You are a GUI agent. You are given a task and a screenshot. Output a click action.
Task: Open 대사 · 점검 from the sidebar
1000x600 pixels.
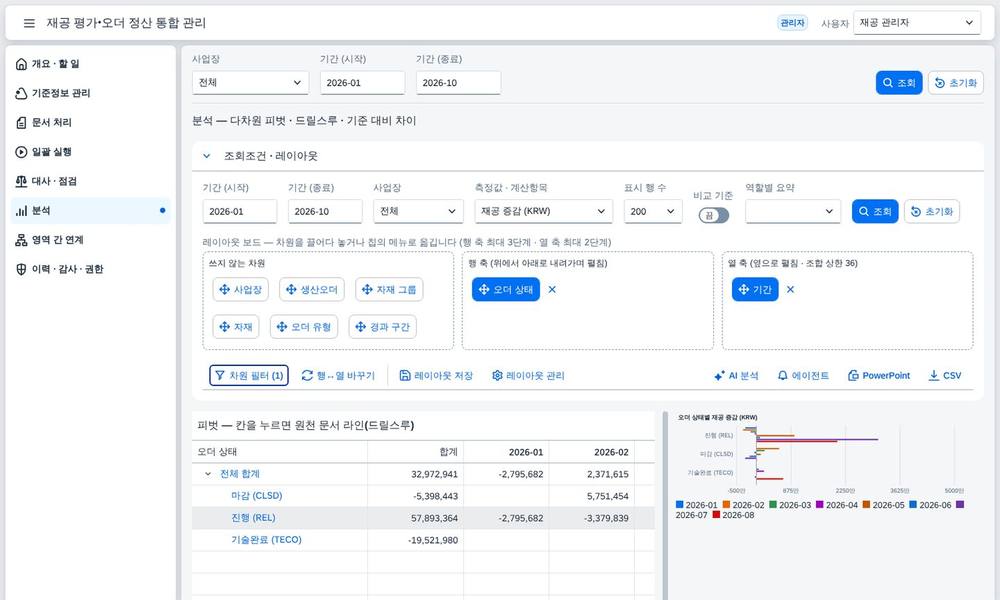91,181
